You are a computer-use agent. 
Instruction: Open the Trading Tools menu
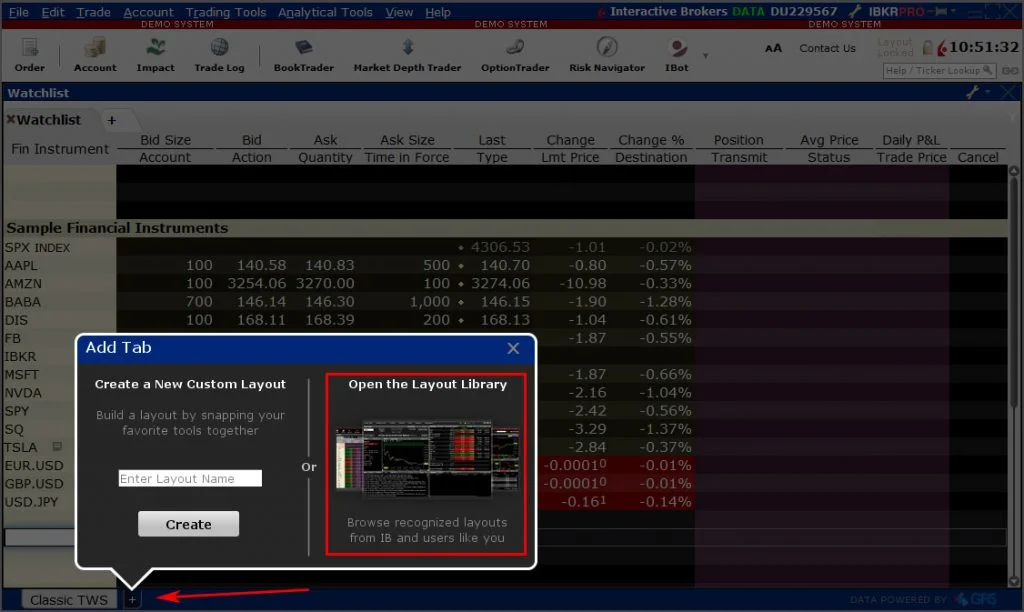226,12
